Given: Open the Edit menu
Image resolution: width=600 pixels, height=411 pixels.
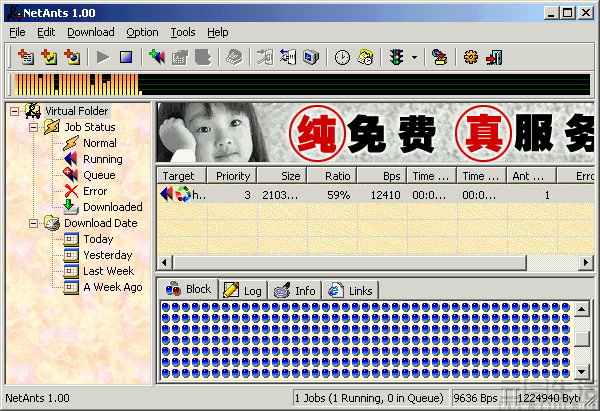Looking at the screenshot, I should (46, 32).
